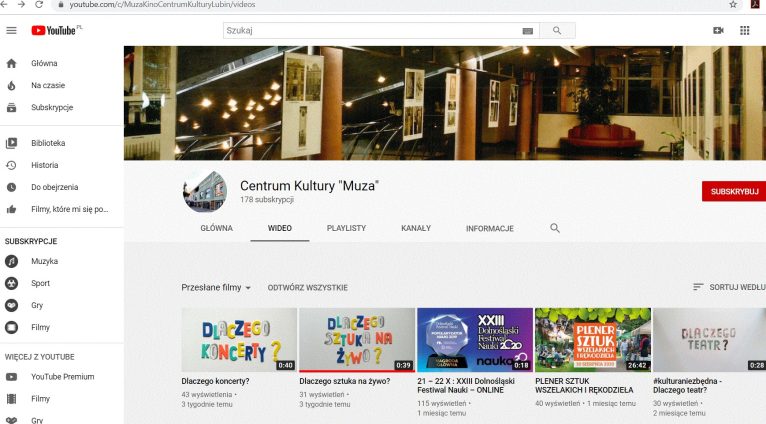The height and width of the screenshot is (424, 766).
Task: Open the Sortuj według sort menu
Action: pos(728,288)
